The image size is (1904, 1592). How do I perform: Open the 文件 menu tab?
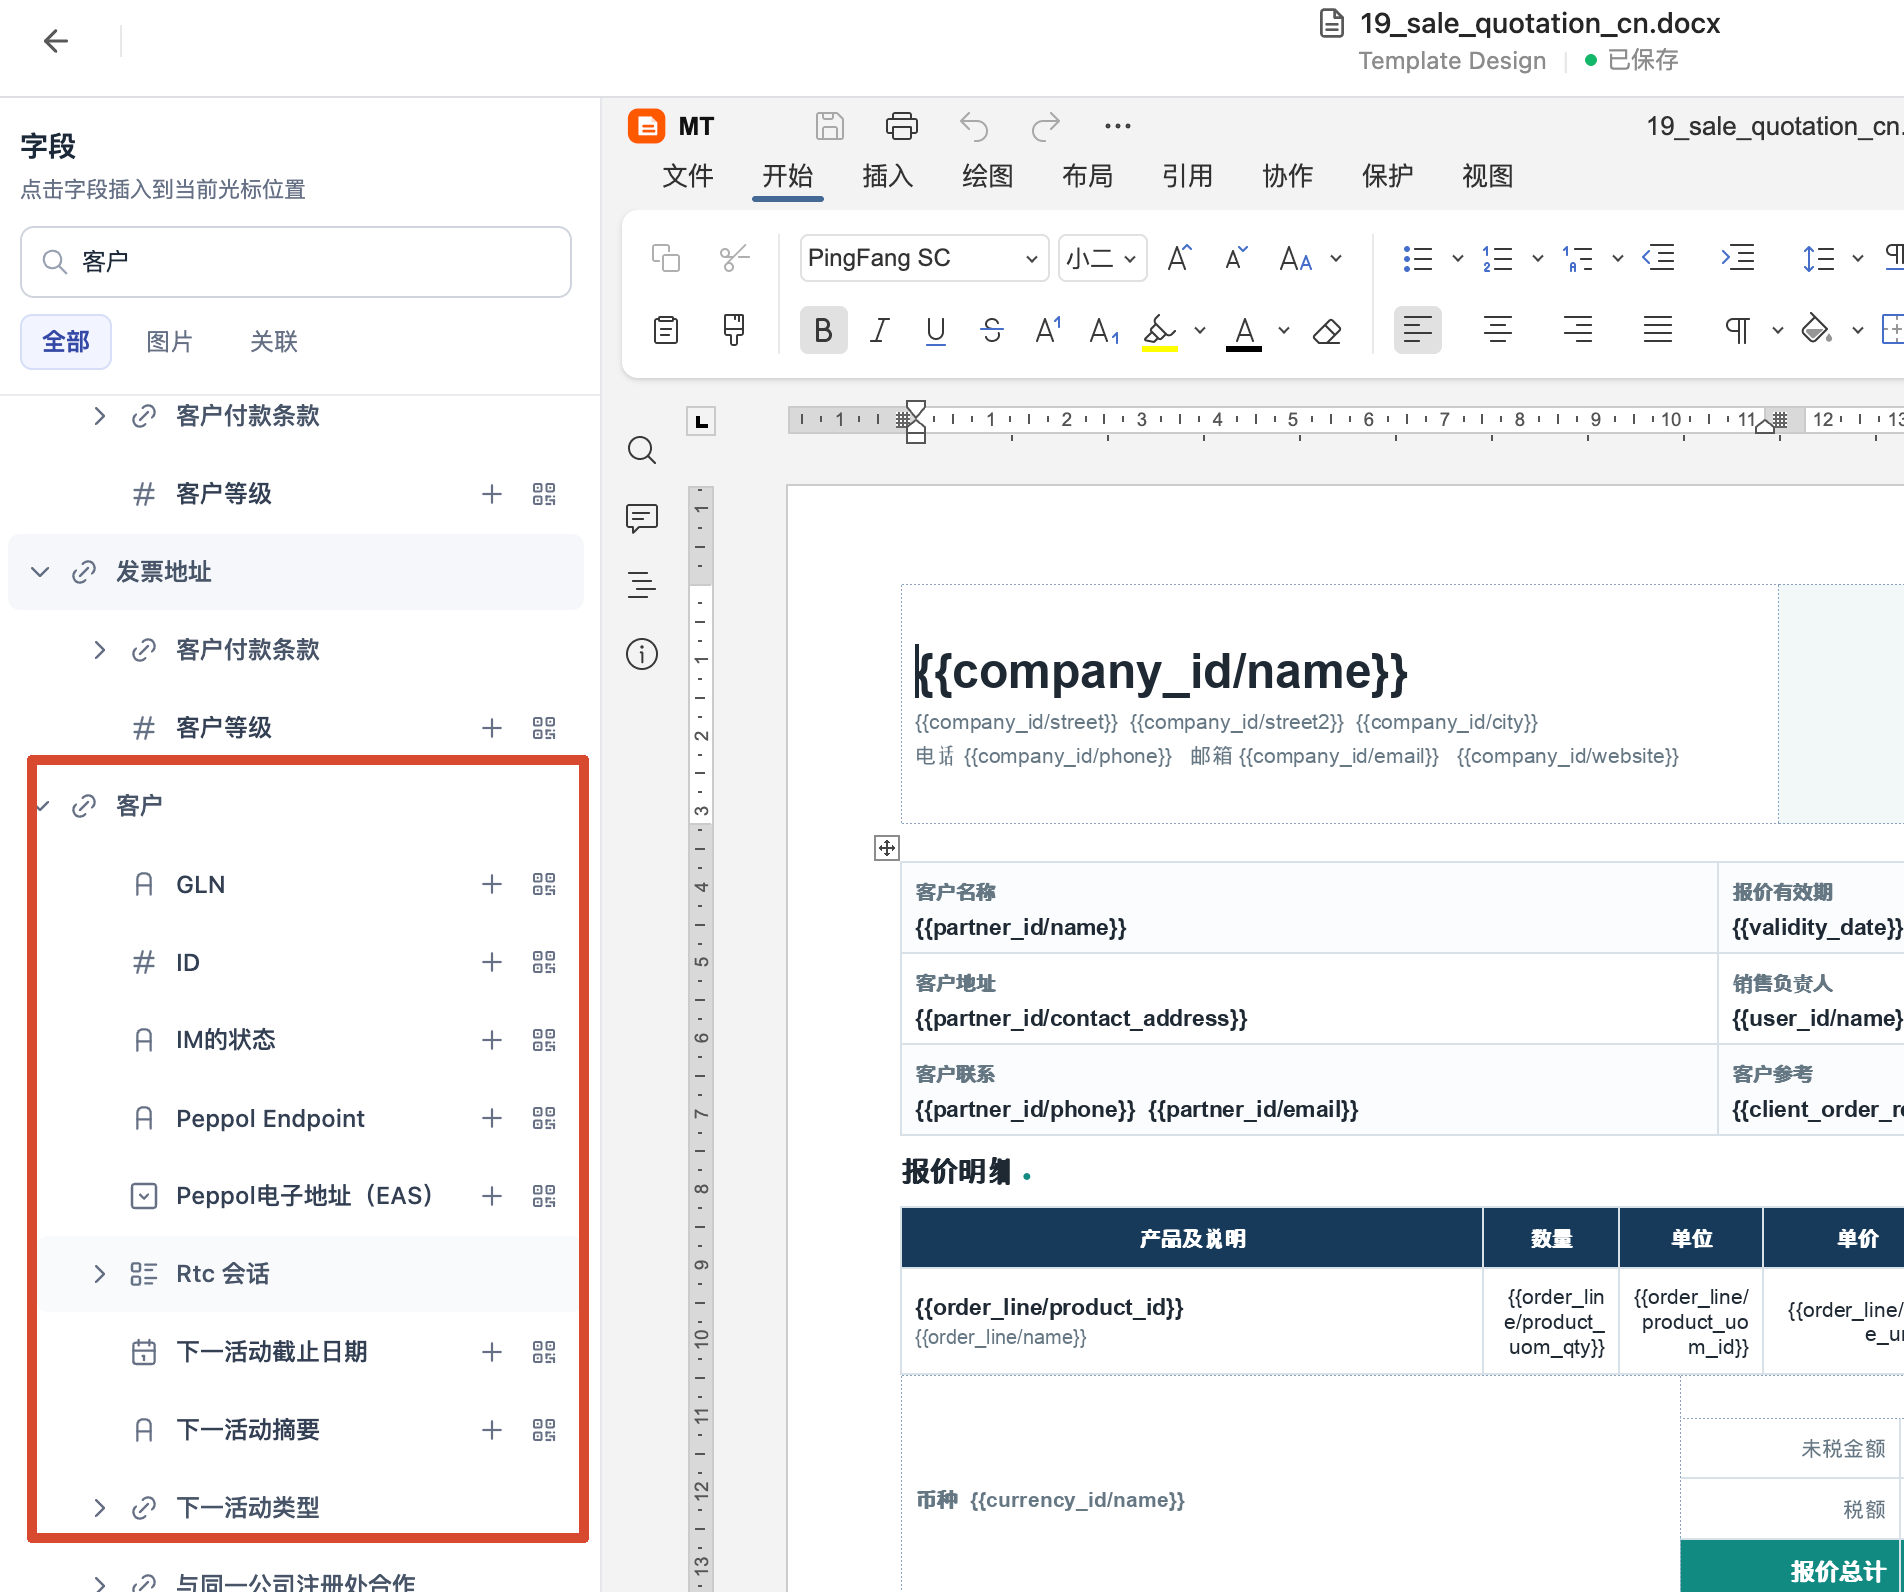(x=687, y=176)
